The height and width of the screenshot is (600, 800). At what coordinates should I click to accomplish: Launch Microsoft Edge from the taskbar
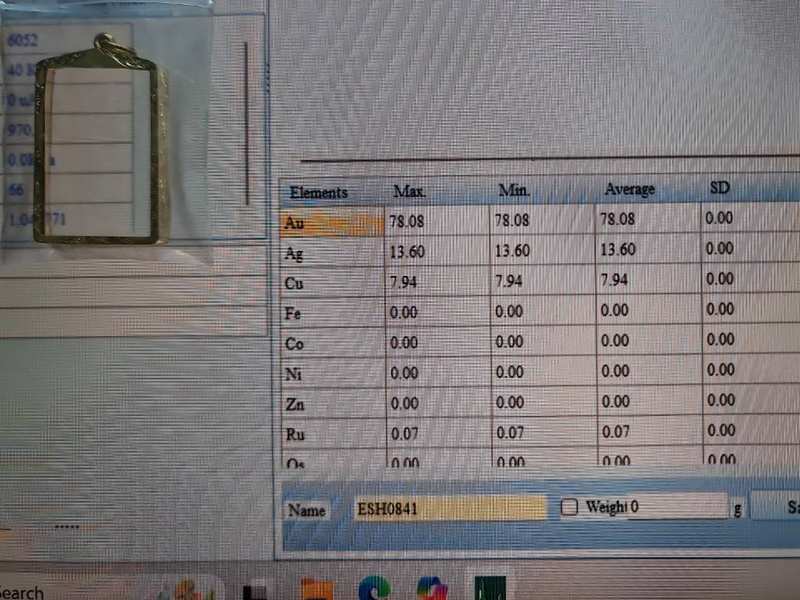tap(374, 589)
